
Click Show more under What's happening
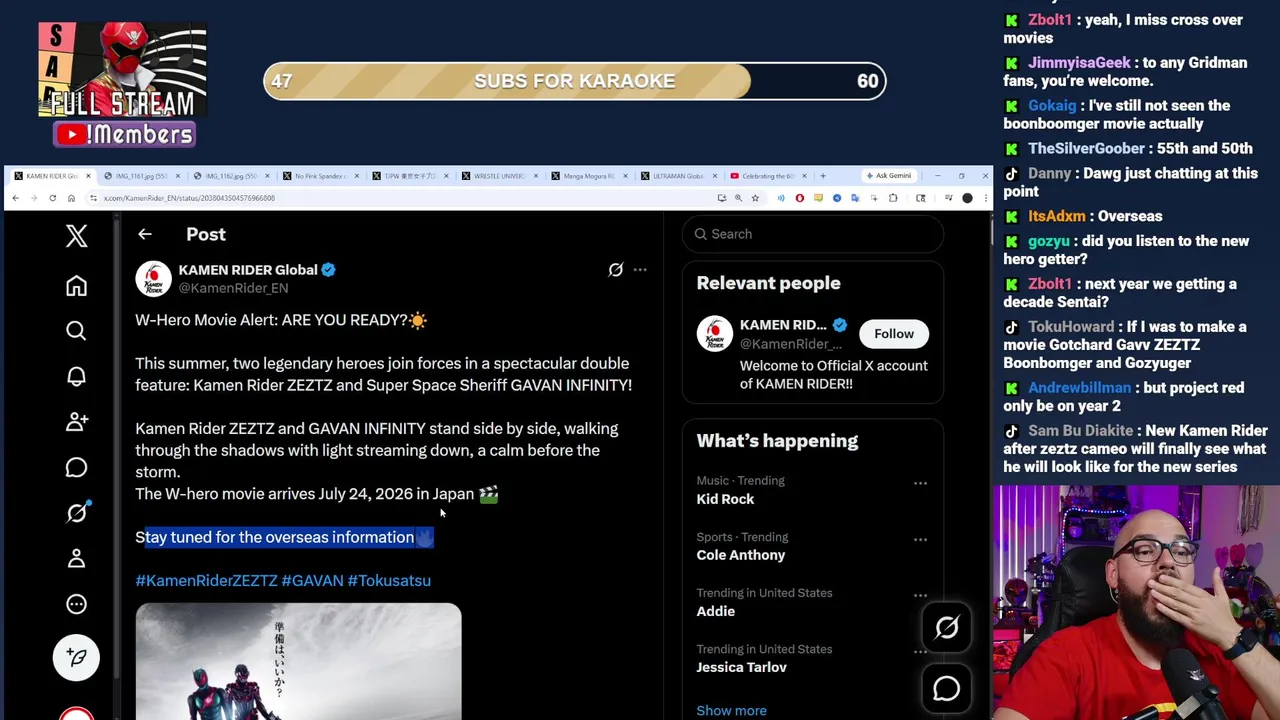[x=731, y=711]
